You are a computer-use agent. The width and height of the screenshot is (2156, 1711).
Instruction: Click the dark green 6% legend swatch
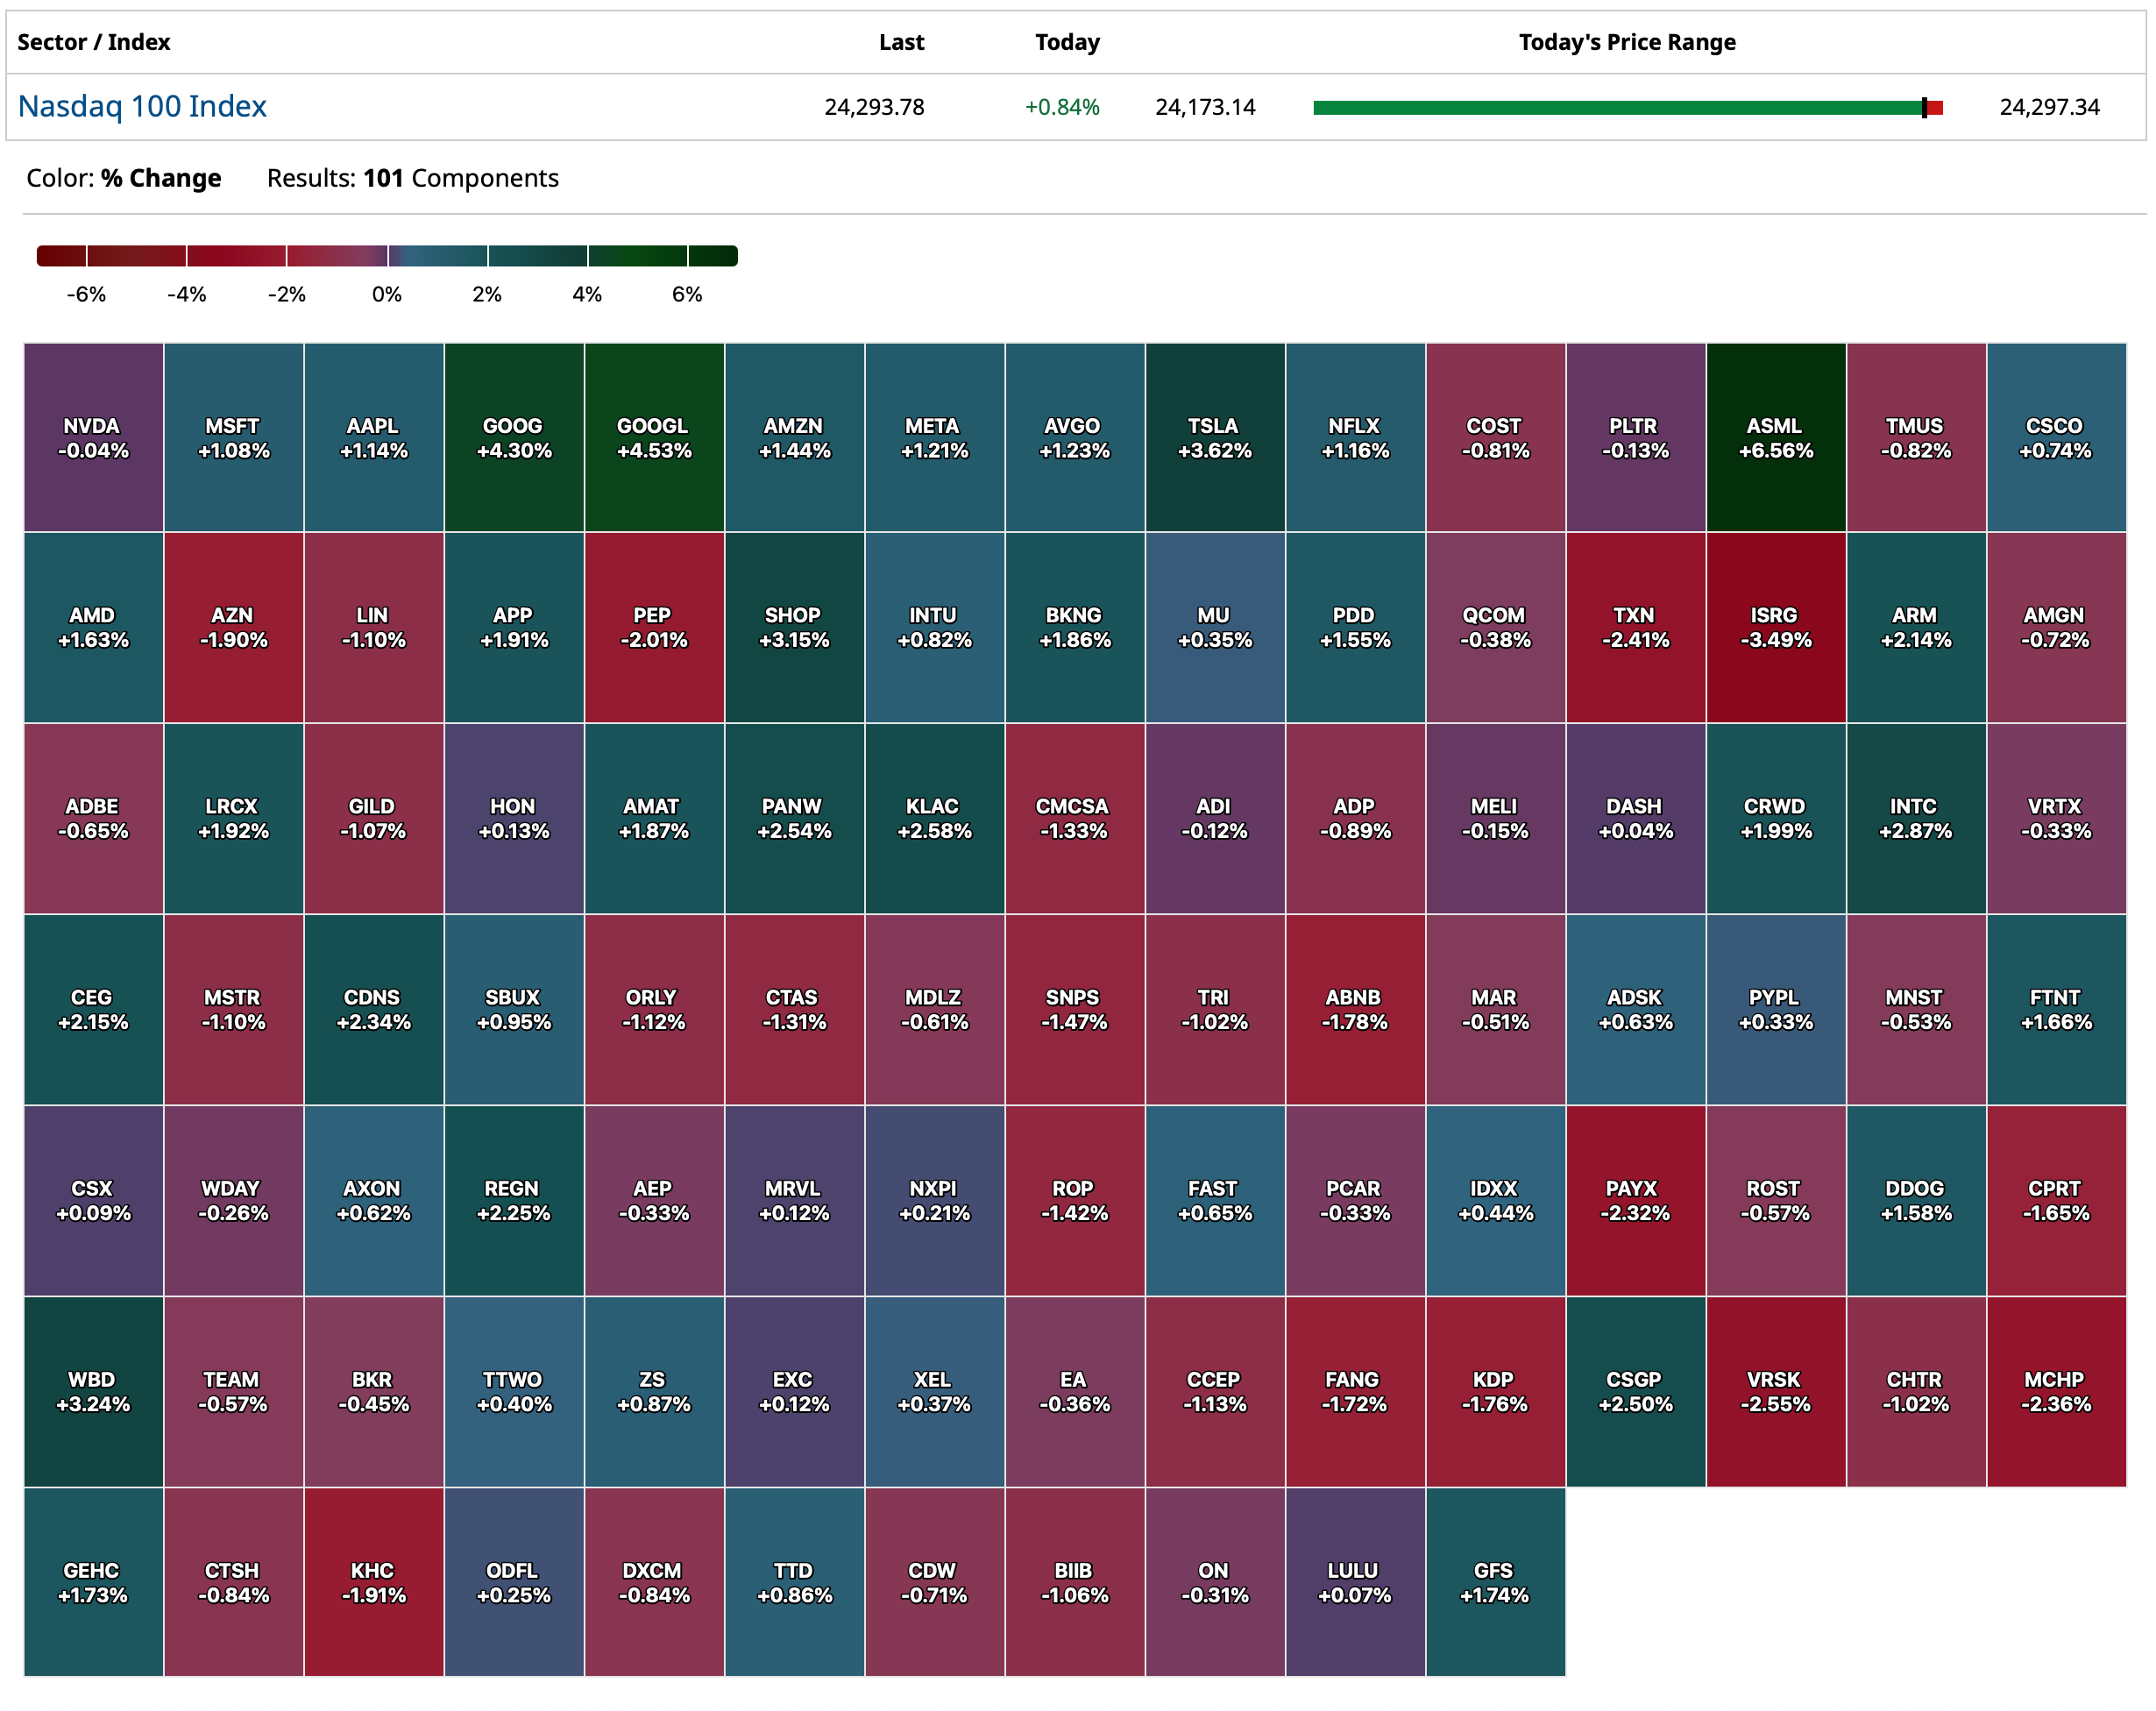pos(712,256)
